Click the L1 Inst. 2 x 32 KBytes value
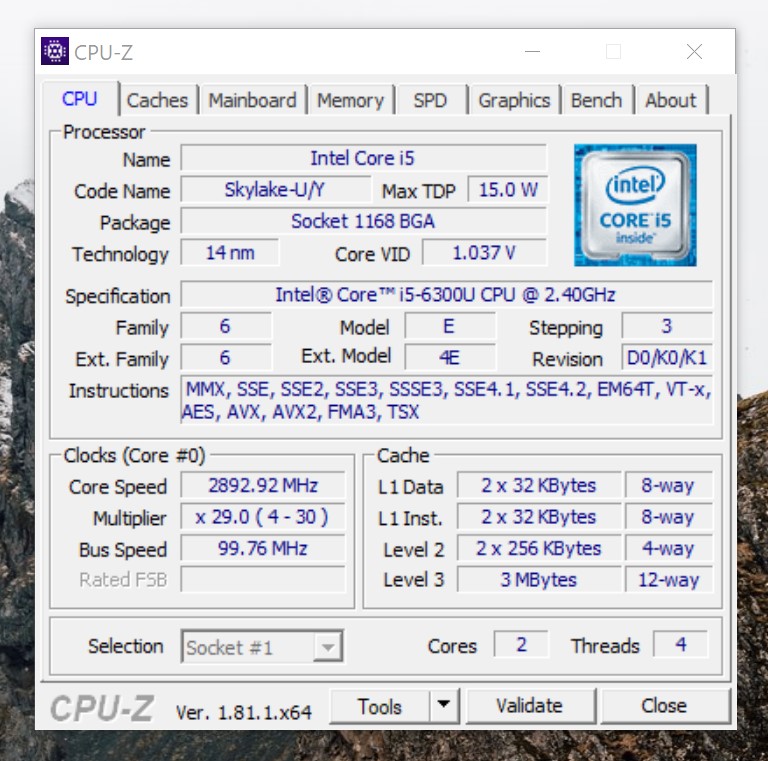The image size is (768, 761). (539, 517)
